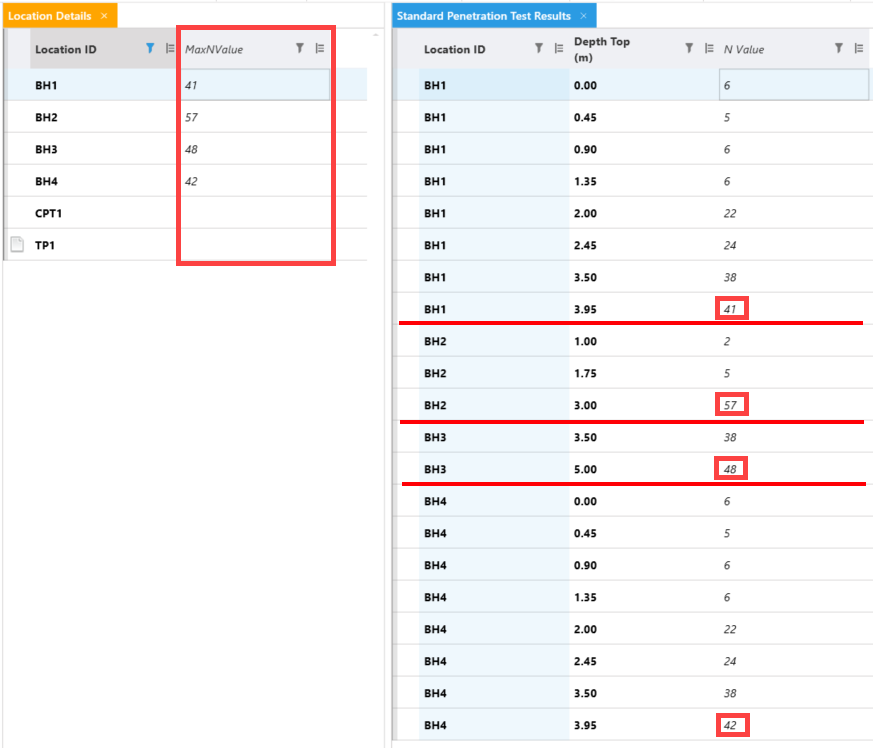The height and width of the screenshot is (748, 873).
Task: Open column menu for Location ID in Location Details
Action: click(170, 48)
